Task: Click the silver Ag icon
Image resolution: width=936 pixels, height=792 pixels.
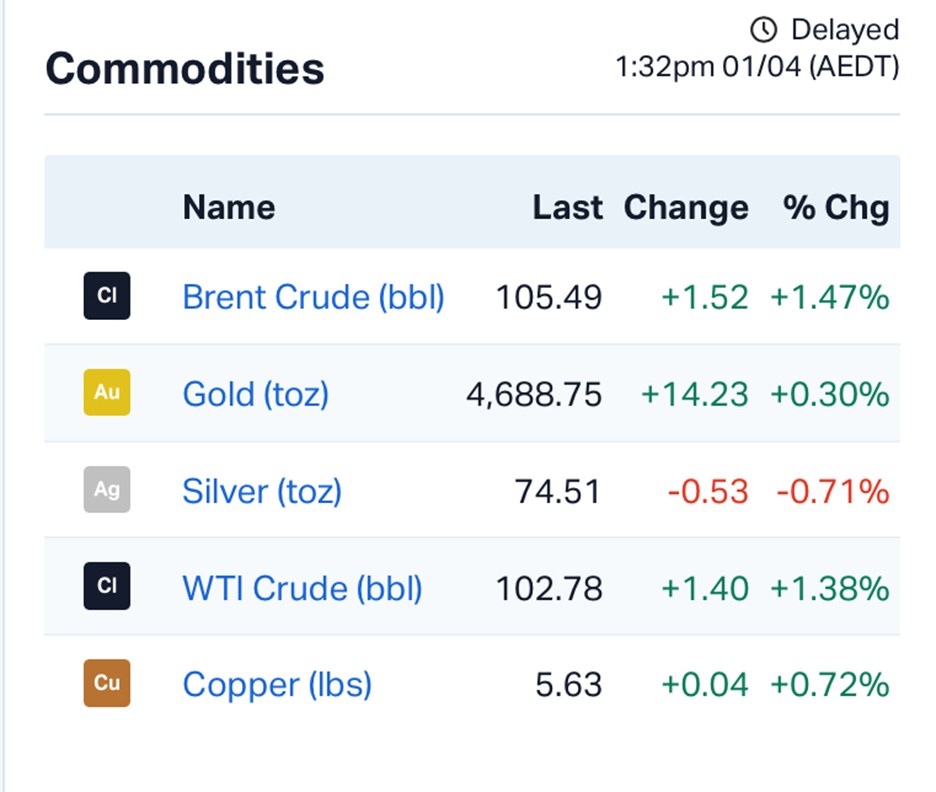Action: click(x=107, y=490)
